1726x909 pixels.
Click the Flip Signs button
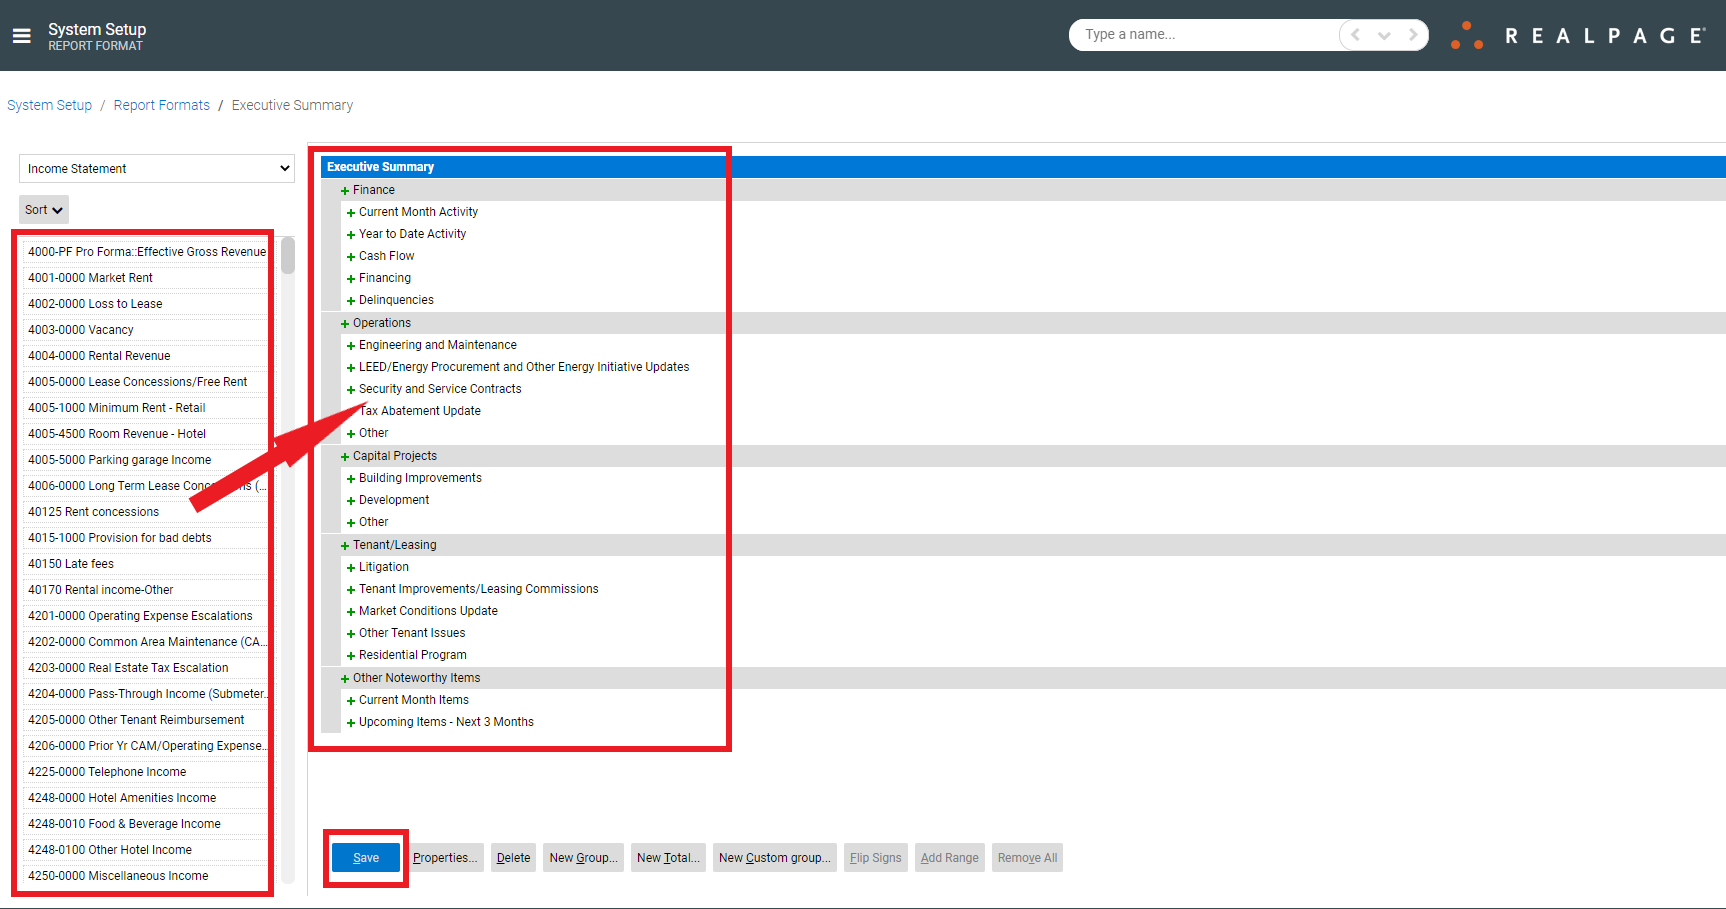(876, 858)
